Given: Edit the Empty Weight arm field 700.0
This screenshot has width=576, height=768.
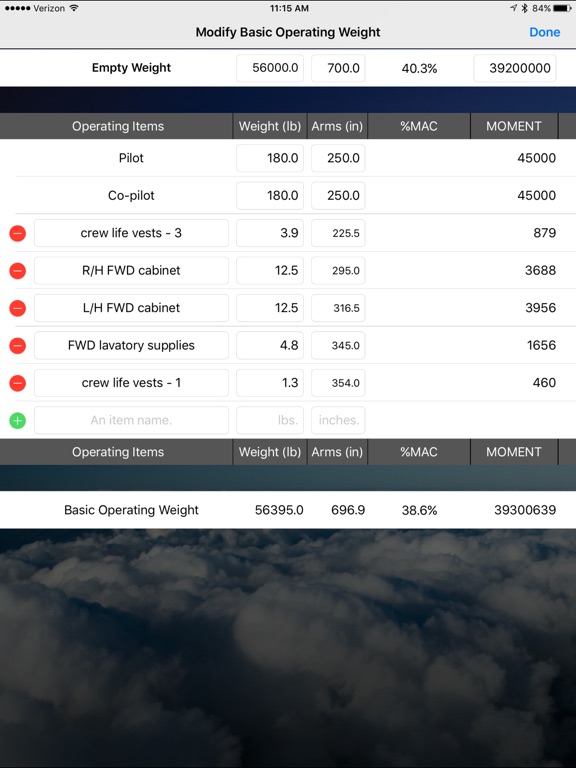Looking at the screenshot, I should click(338, 68).
